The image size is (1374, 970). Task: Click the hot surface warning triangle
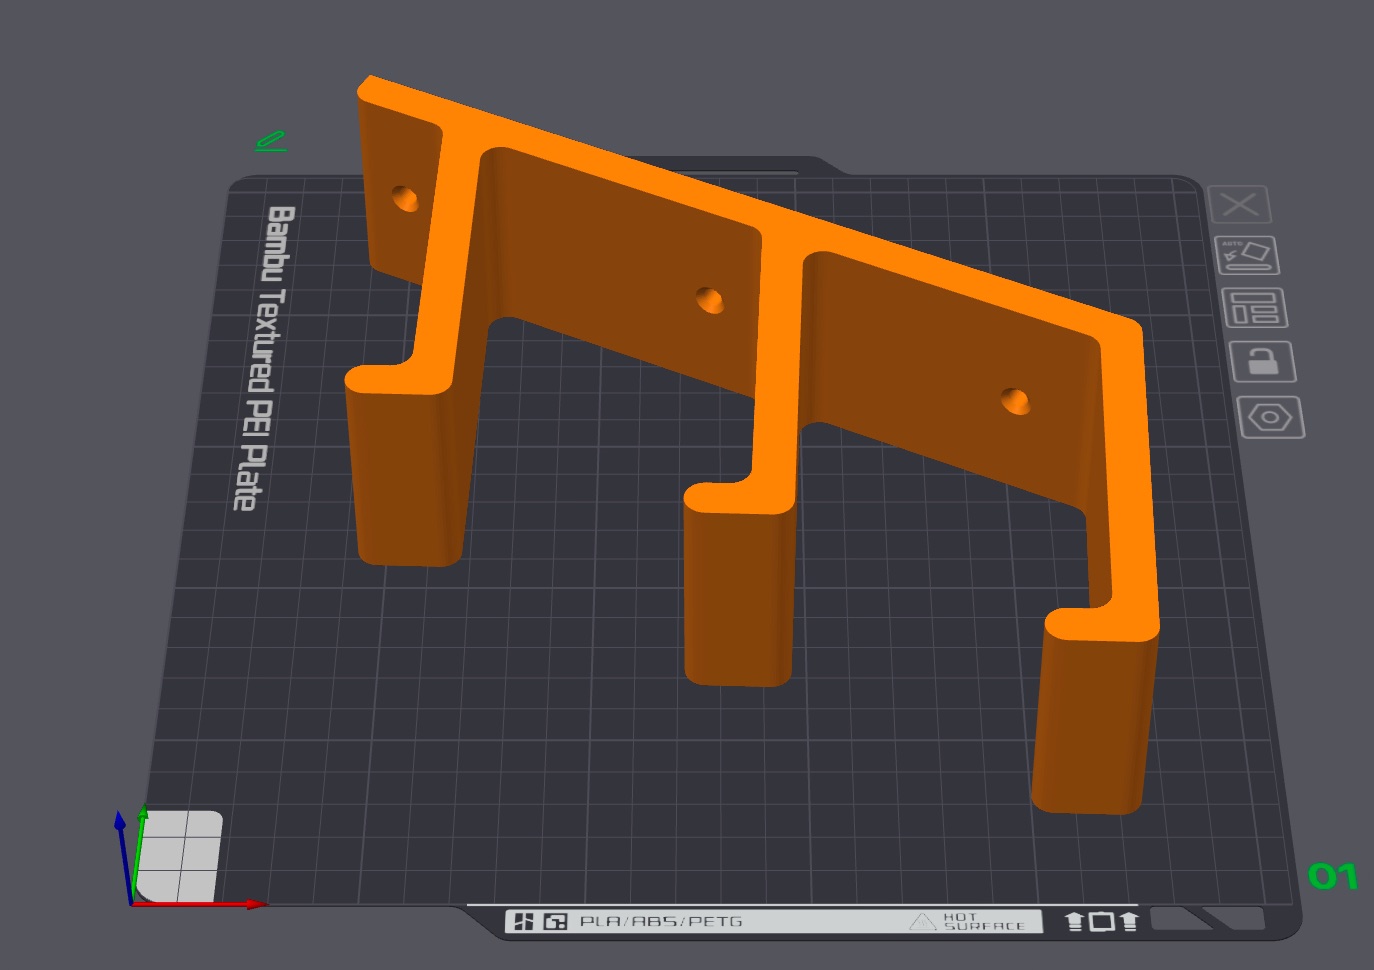point(923,921)
